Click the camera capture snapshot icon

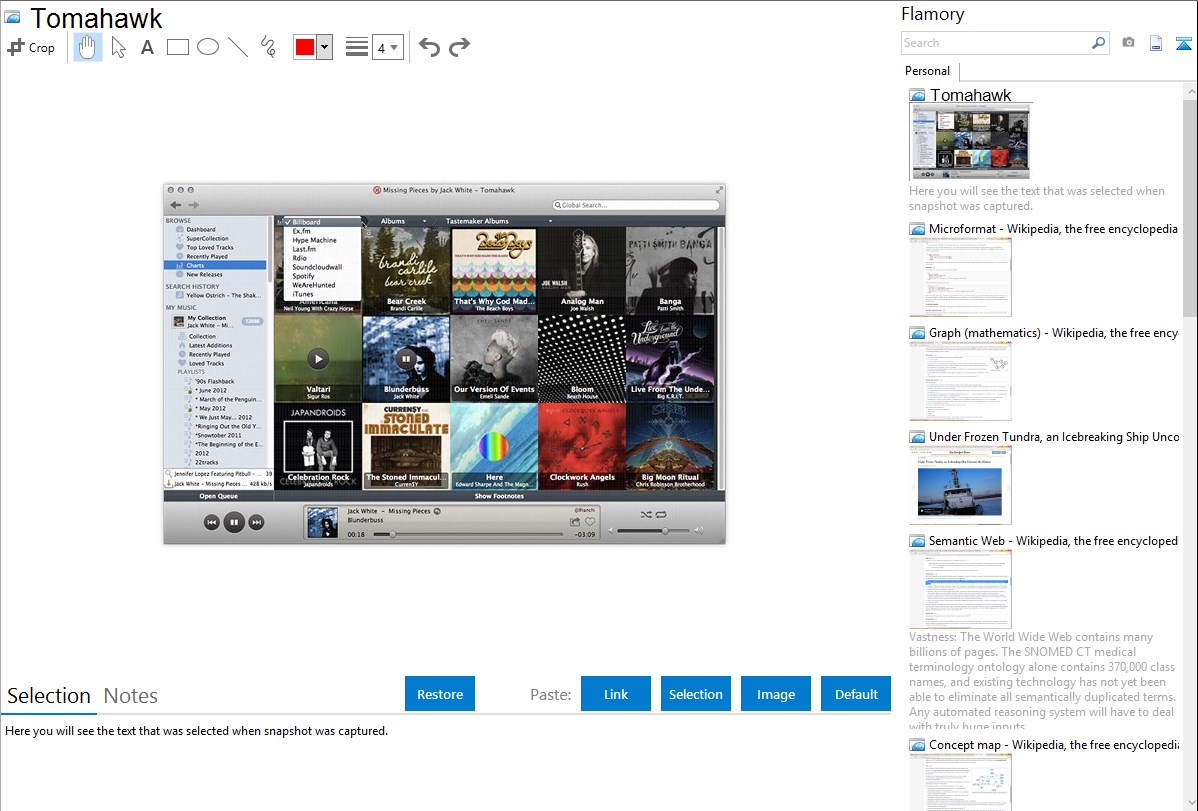tap(1128, 43)
